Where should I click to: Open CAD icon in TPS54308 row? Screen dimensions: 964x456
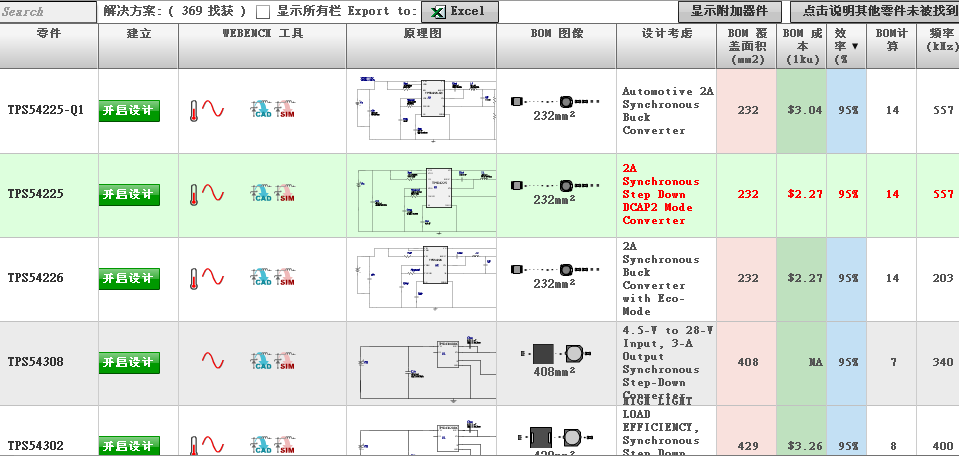(261, 361)
